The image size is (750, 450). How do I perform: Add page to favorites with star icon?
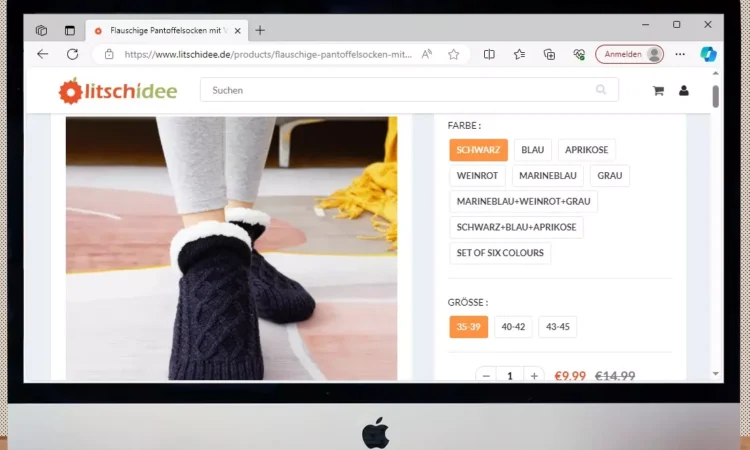tap(453, 55)
